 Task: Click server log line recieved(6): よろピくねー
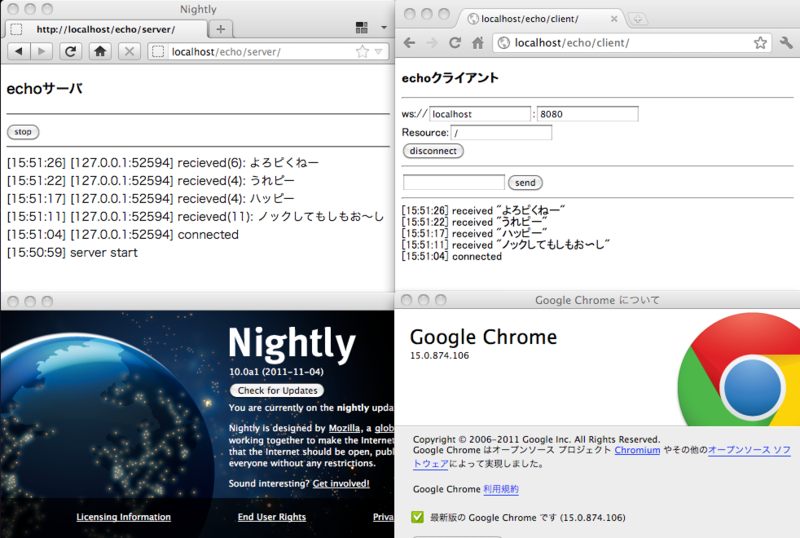tap(163, 163)
